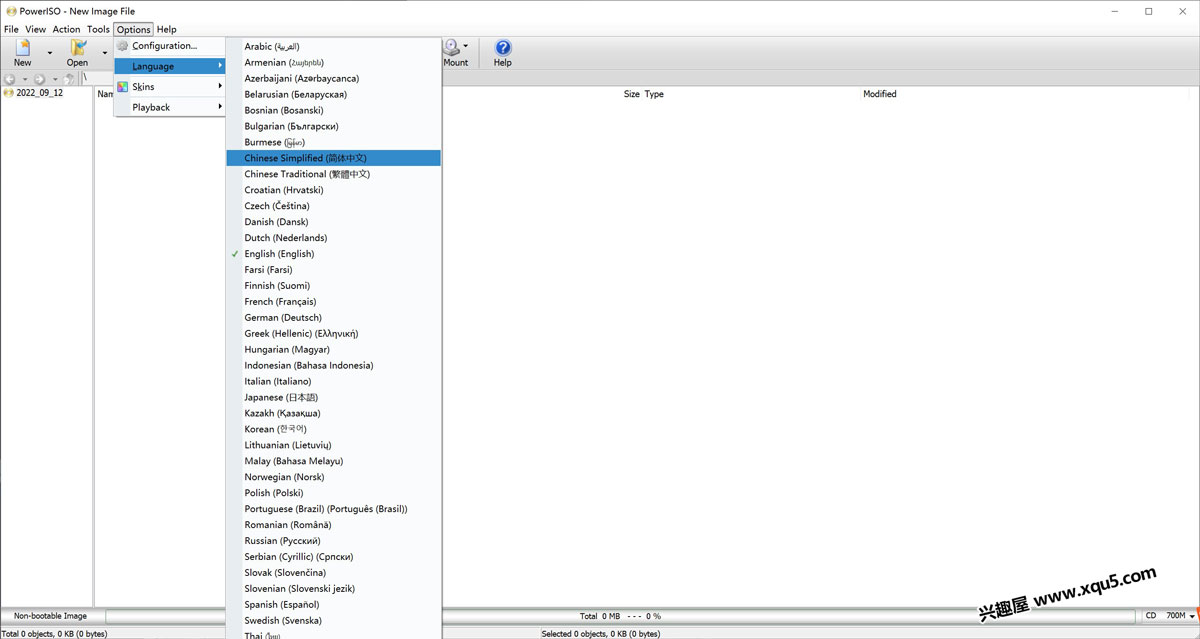Pick Bulgarian from language list
This screenshot has width=1200, height=639.
[334, 126]
